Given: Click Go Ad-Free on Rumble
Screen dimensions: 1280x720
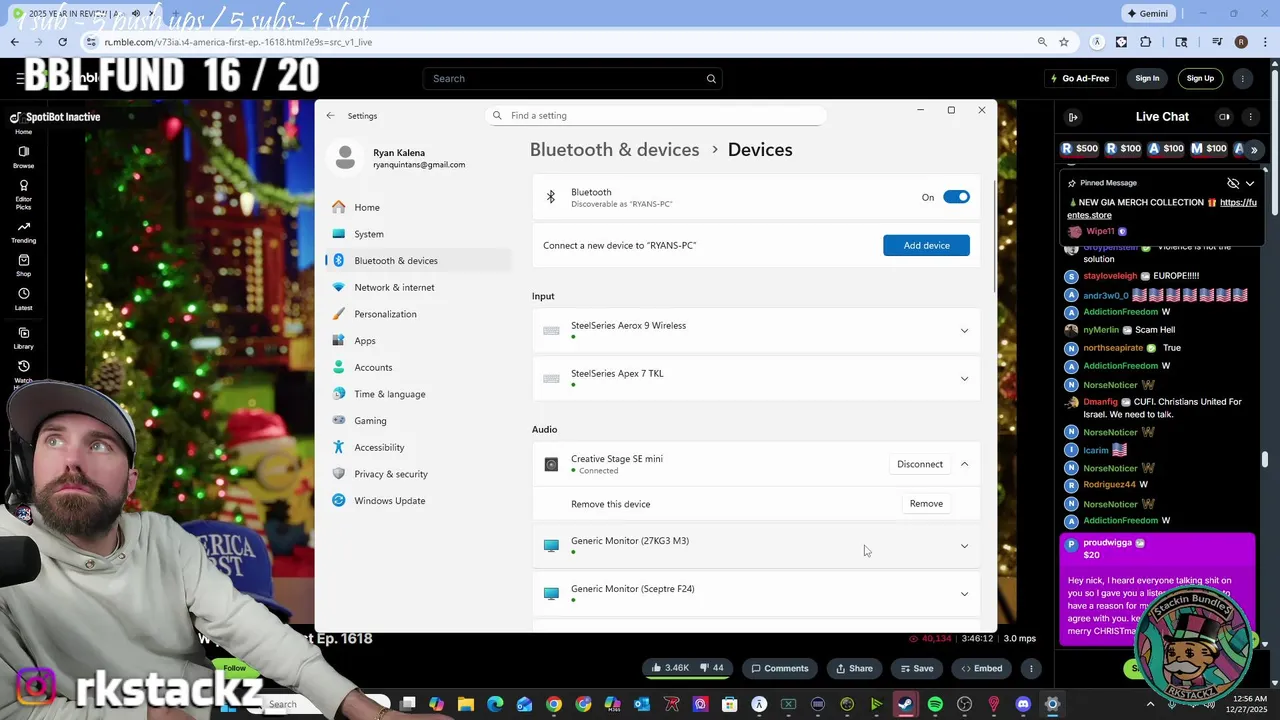Looking at the screenshot, I should [x=1079, y=78].
